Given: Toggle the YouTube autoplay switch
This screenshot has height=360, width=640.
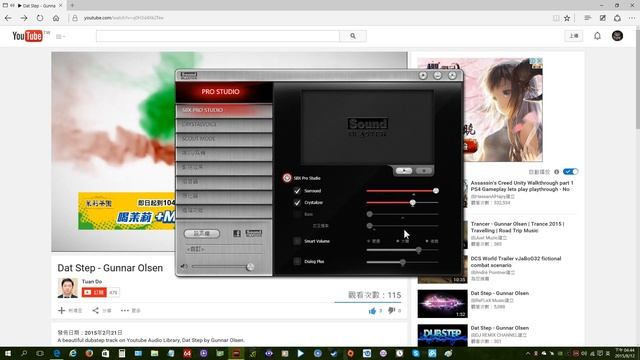Looking at the screenshot, I should (x=570, y=171).
